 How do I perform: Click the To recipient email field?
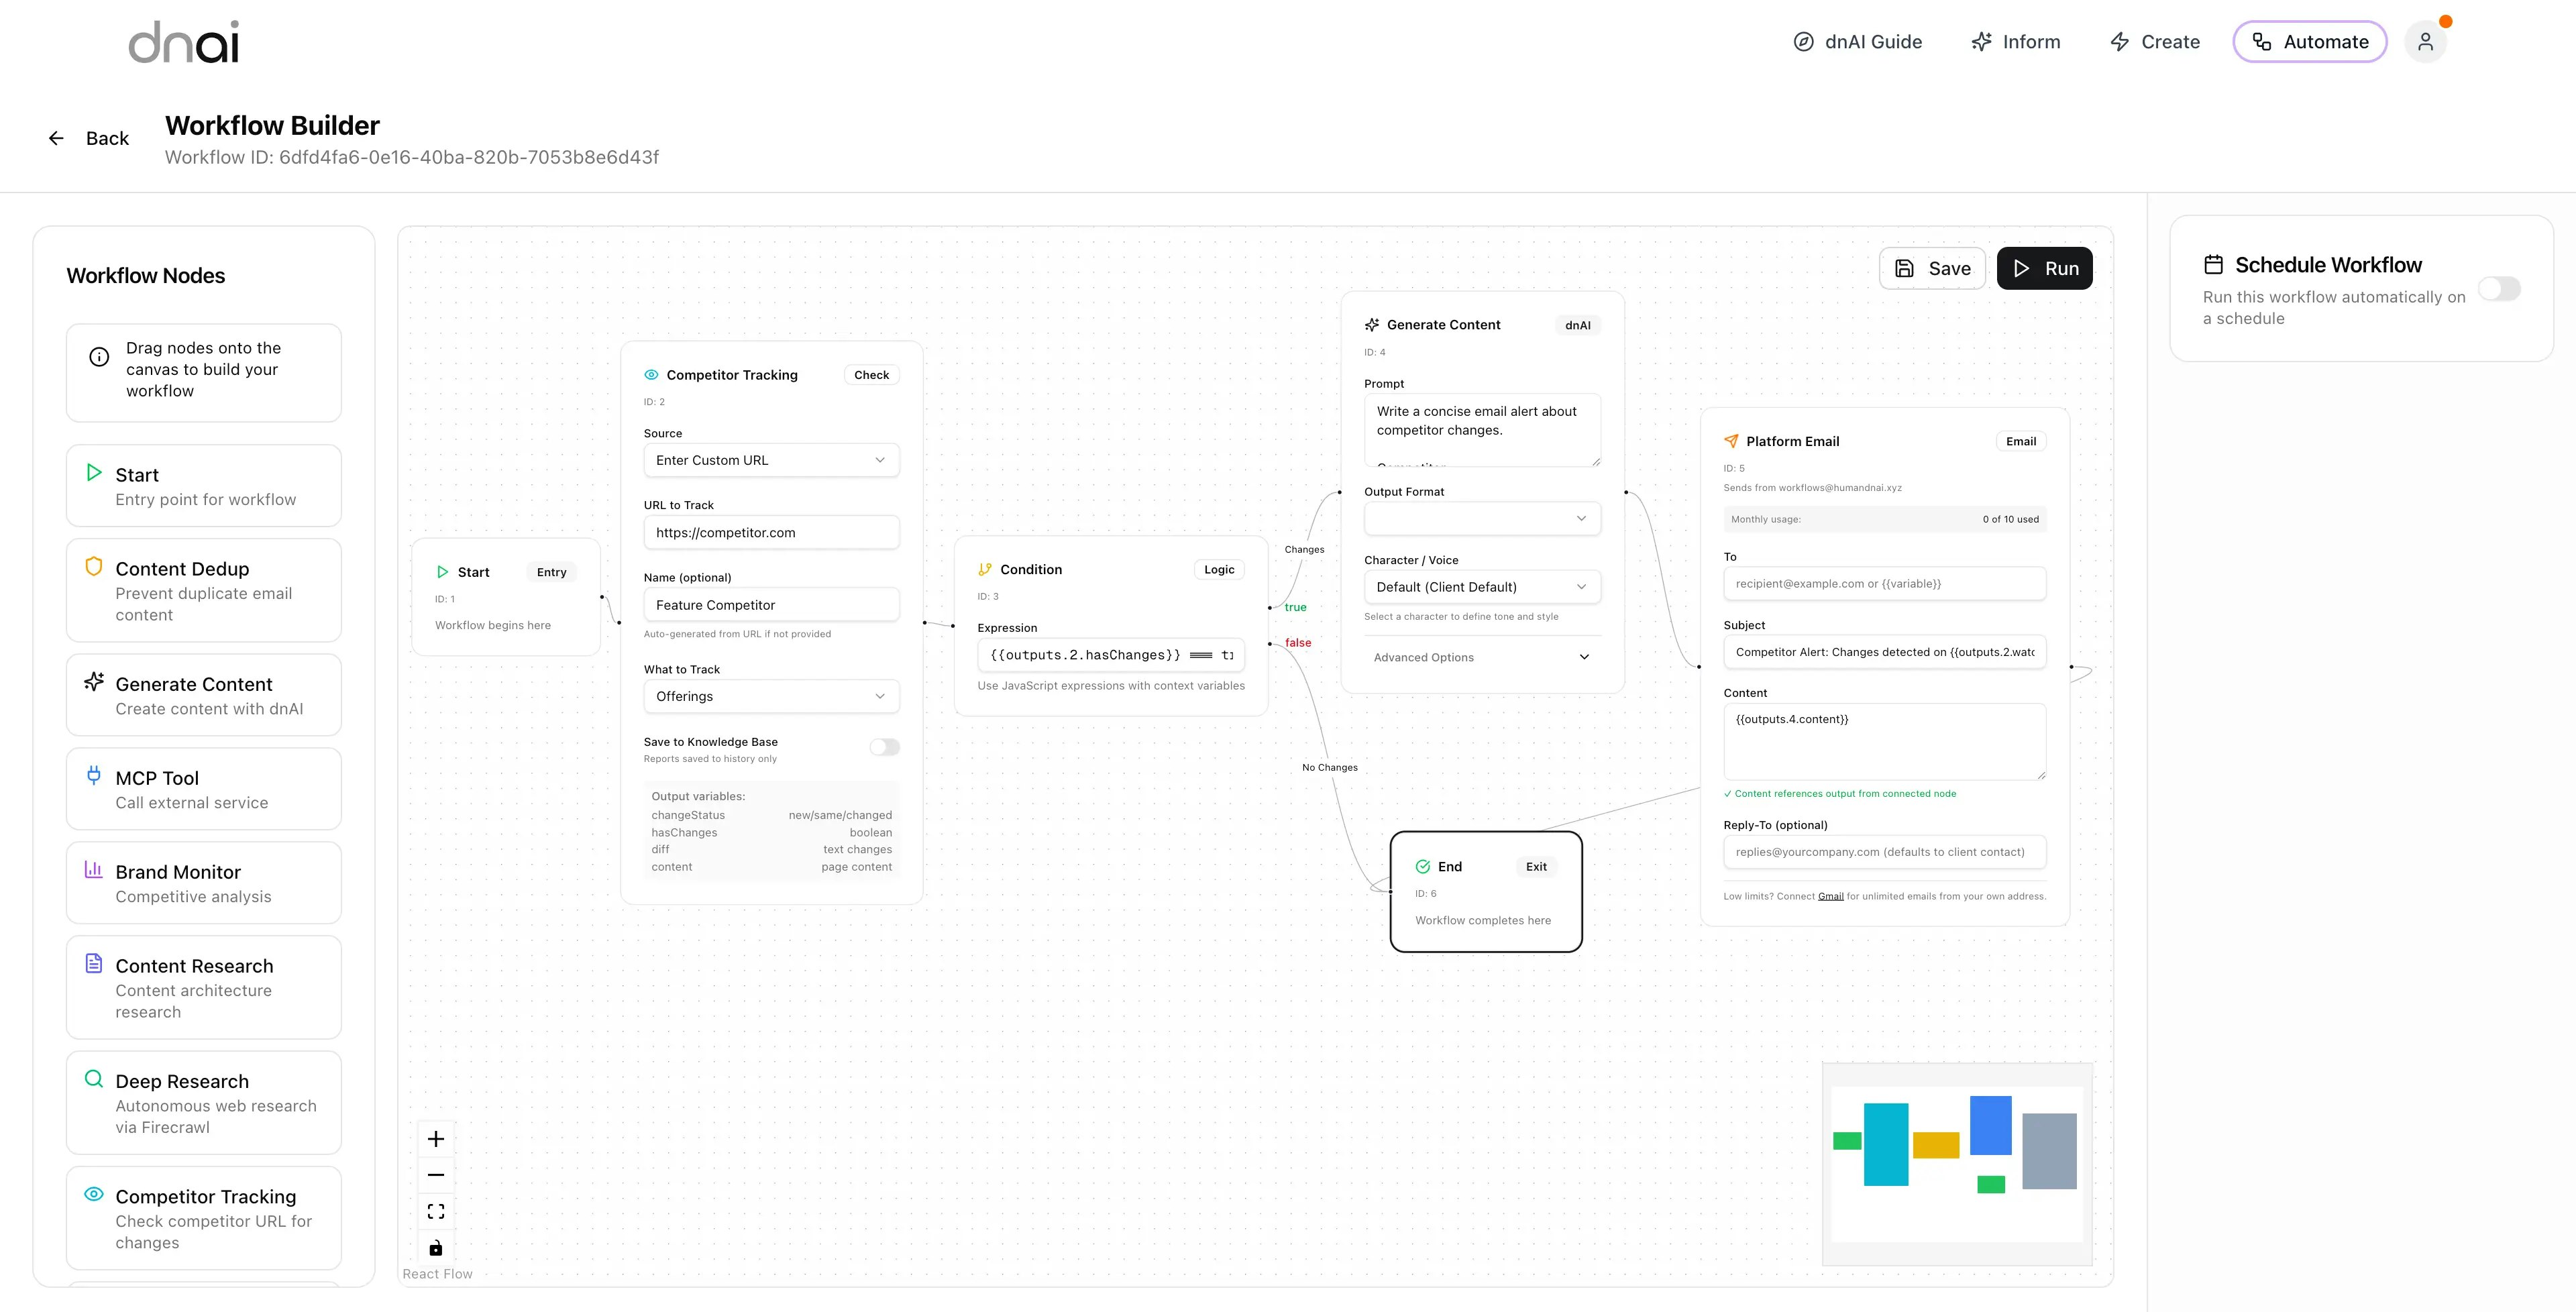pyautogui.click(x=1884, y=584)
